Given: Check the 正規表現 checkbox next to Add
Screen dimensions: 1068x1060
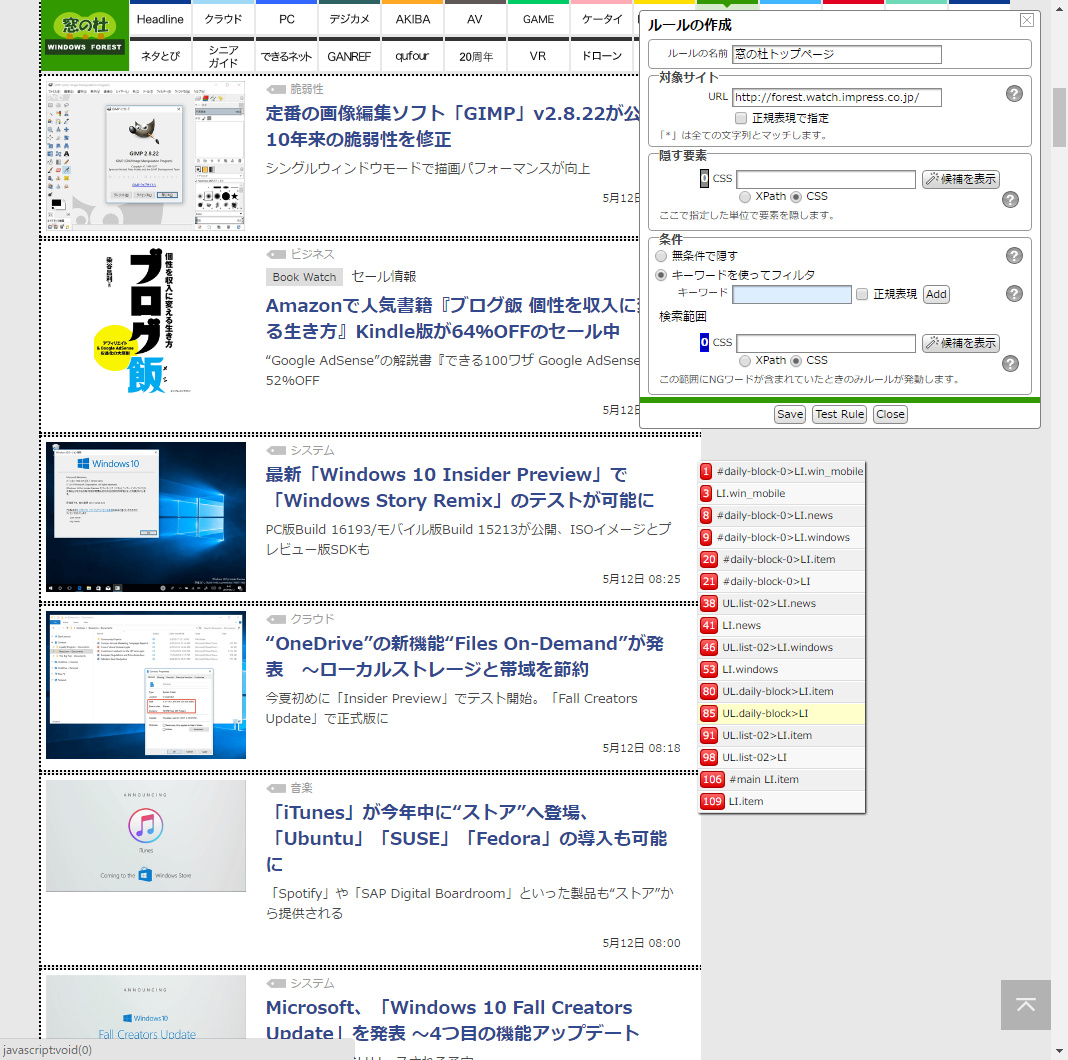Looking at the screenshot, I should (861, 293).
